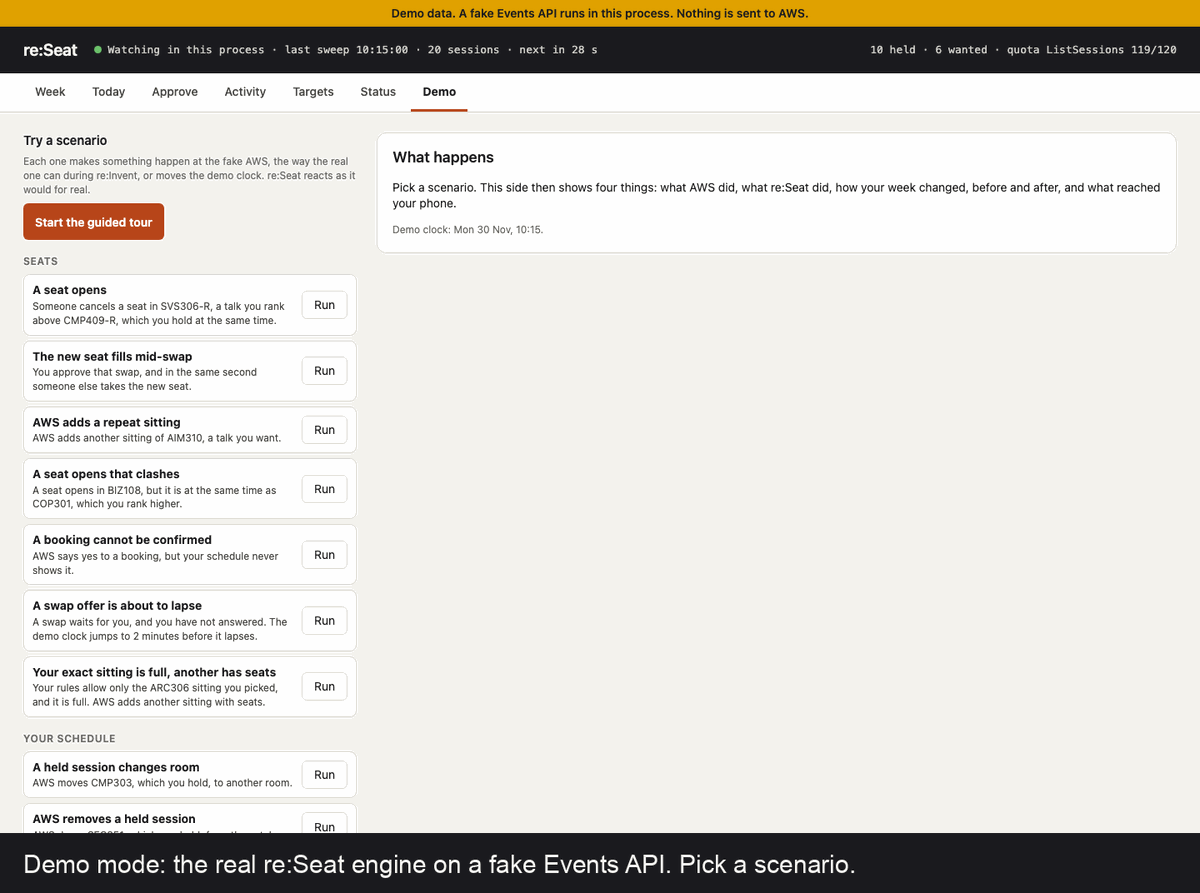Click 'A seat opens that clashes' title

coord(106,474)
